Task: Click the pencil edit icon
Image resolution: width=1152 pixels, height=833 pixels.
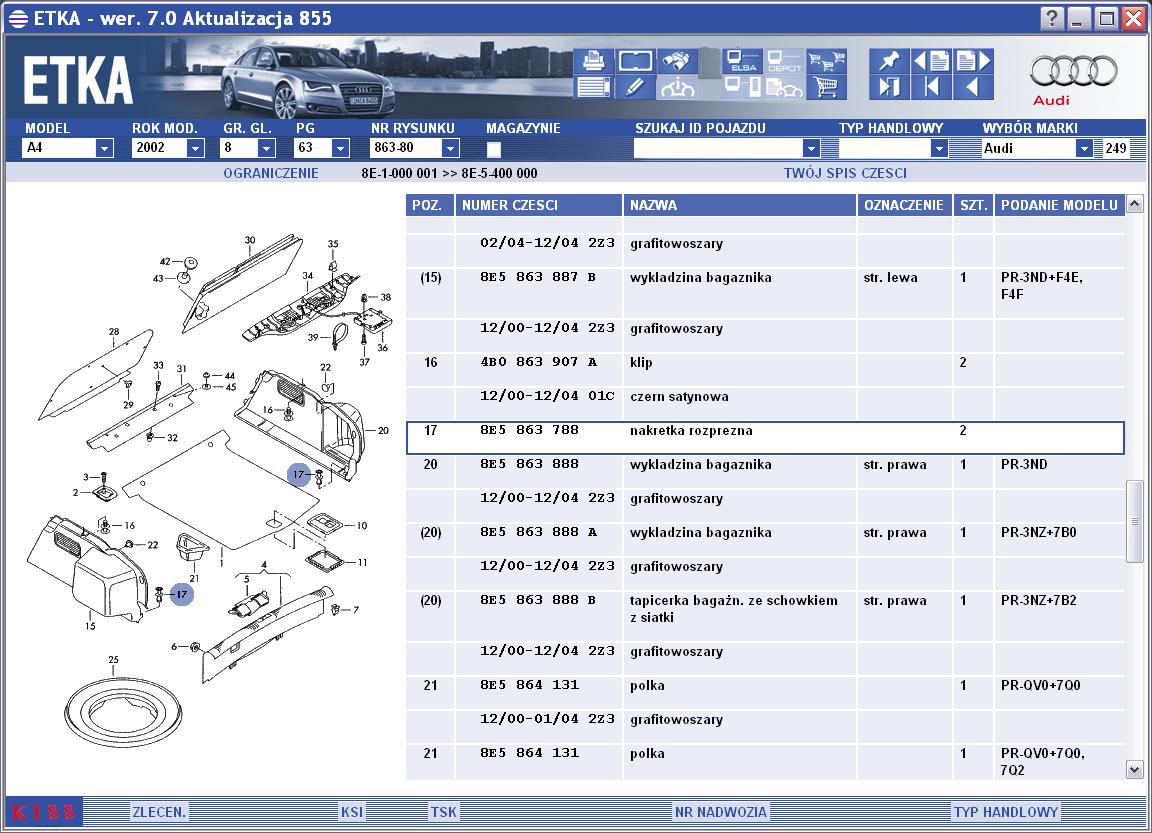Action: pos(636,87)
